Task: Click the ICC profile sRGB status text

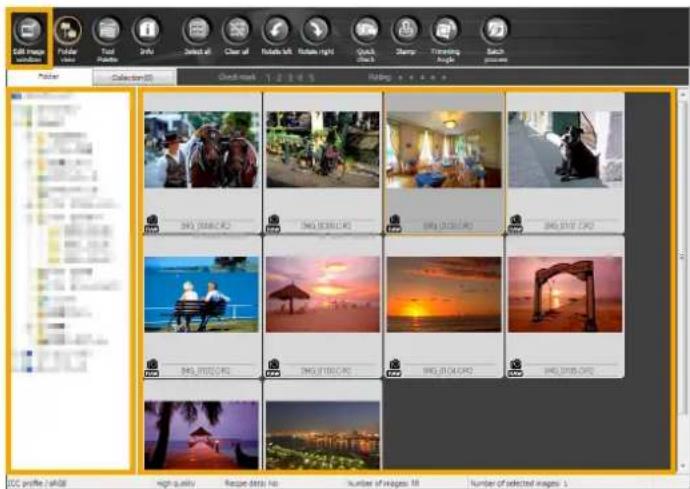Action: [x=37, y=483]
